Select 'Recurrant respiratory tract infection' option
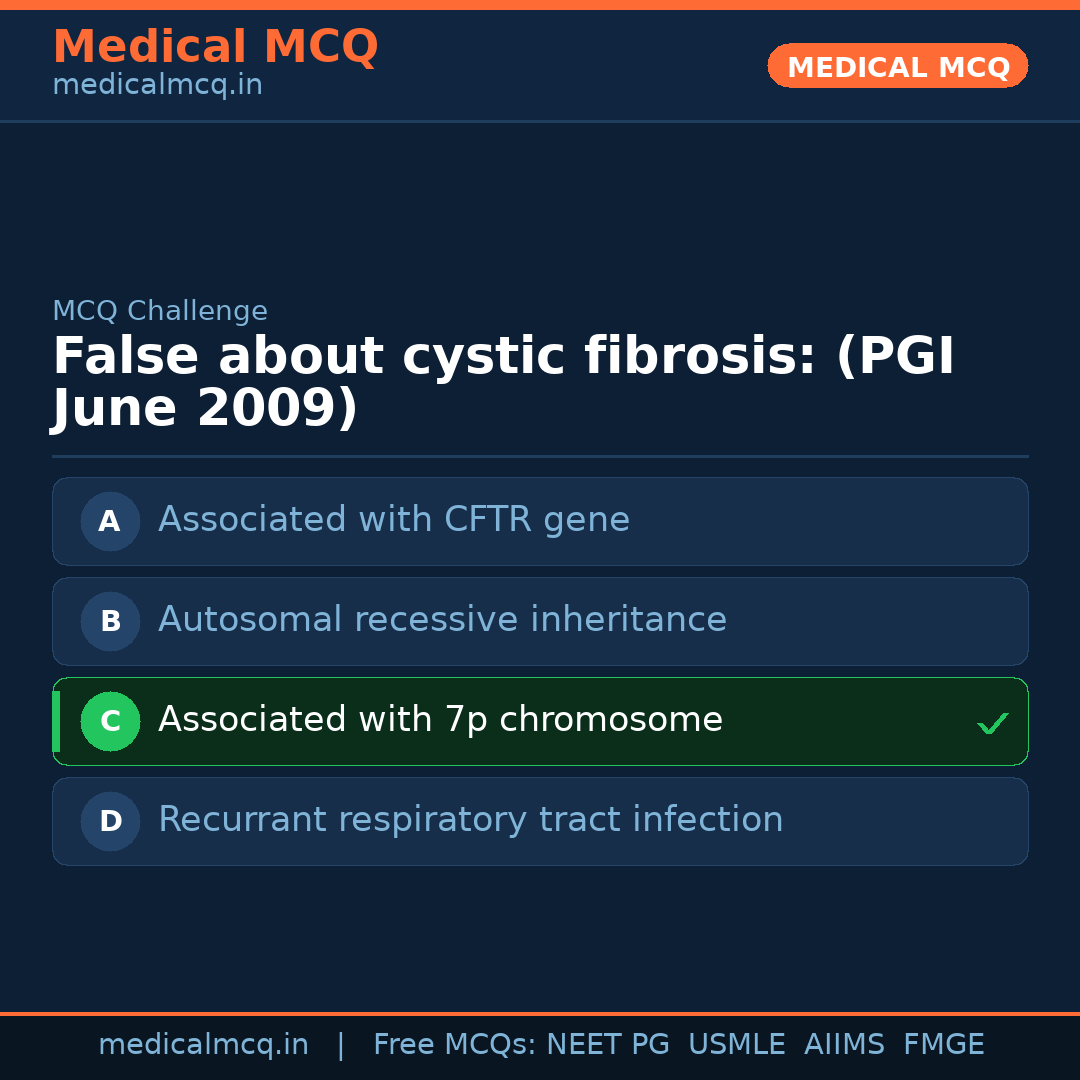1080x1080 pixels. [470, 820]
